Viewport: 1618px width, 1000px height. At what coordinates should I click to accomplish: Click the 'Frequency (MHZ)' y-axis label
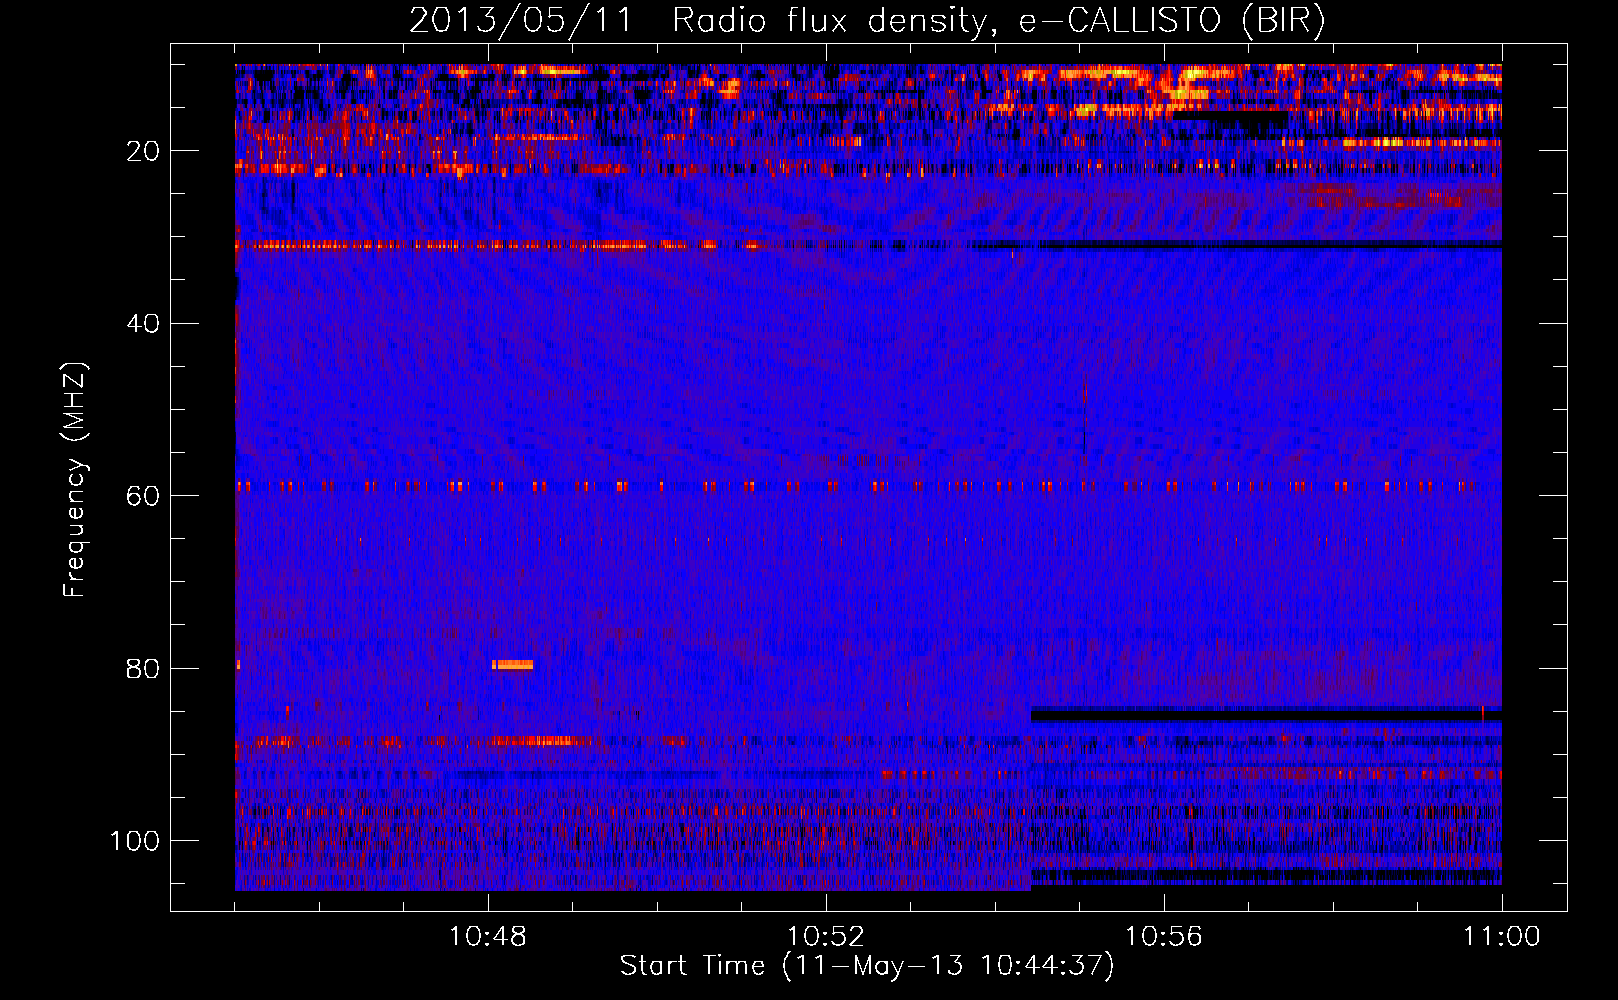click(75, 480)
